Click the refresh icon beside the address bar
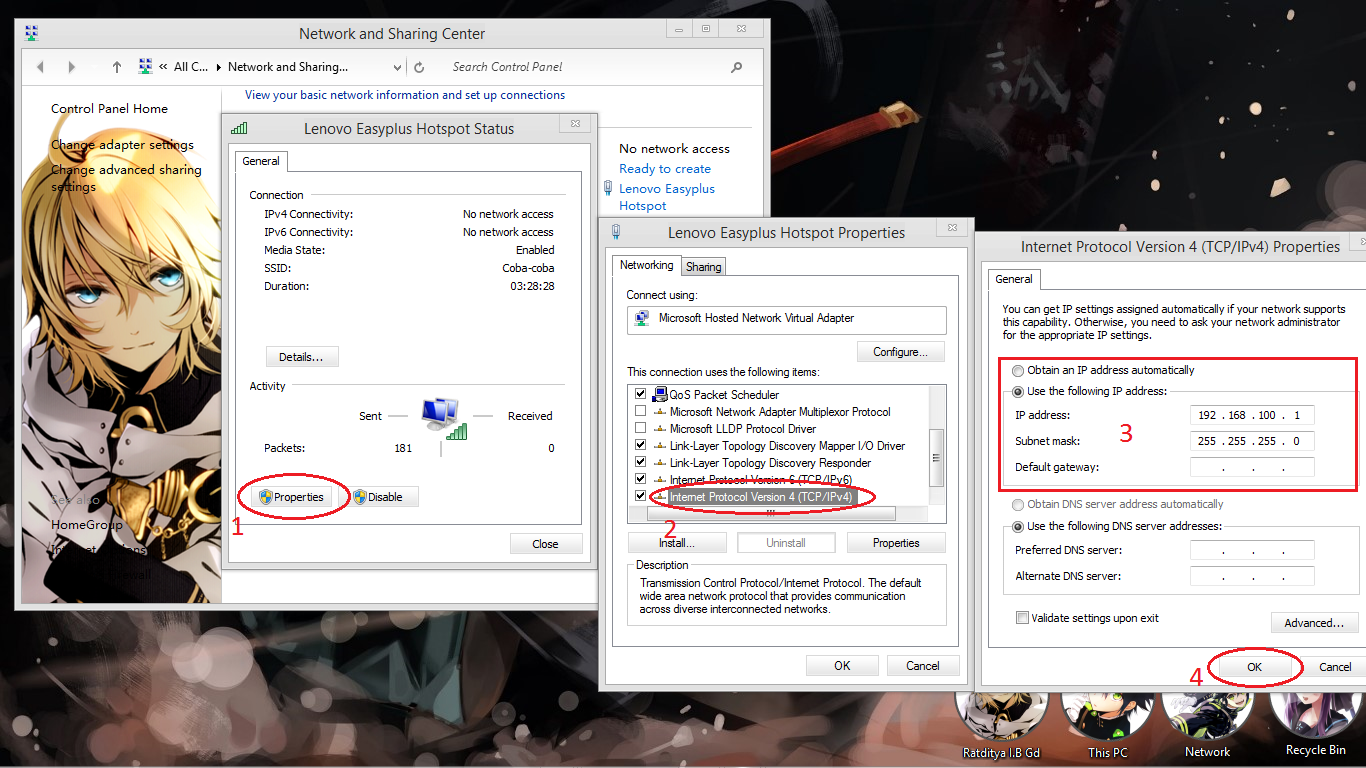Viewport: 1366px width, 768px height. point(418,66)
